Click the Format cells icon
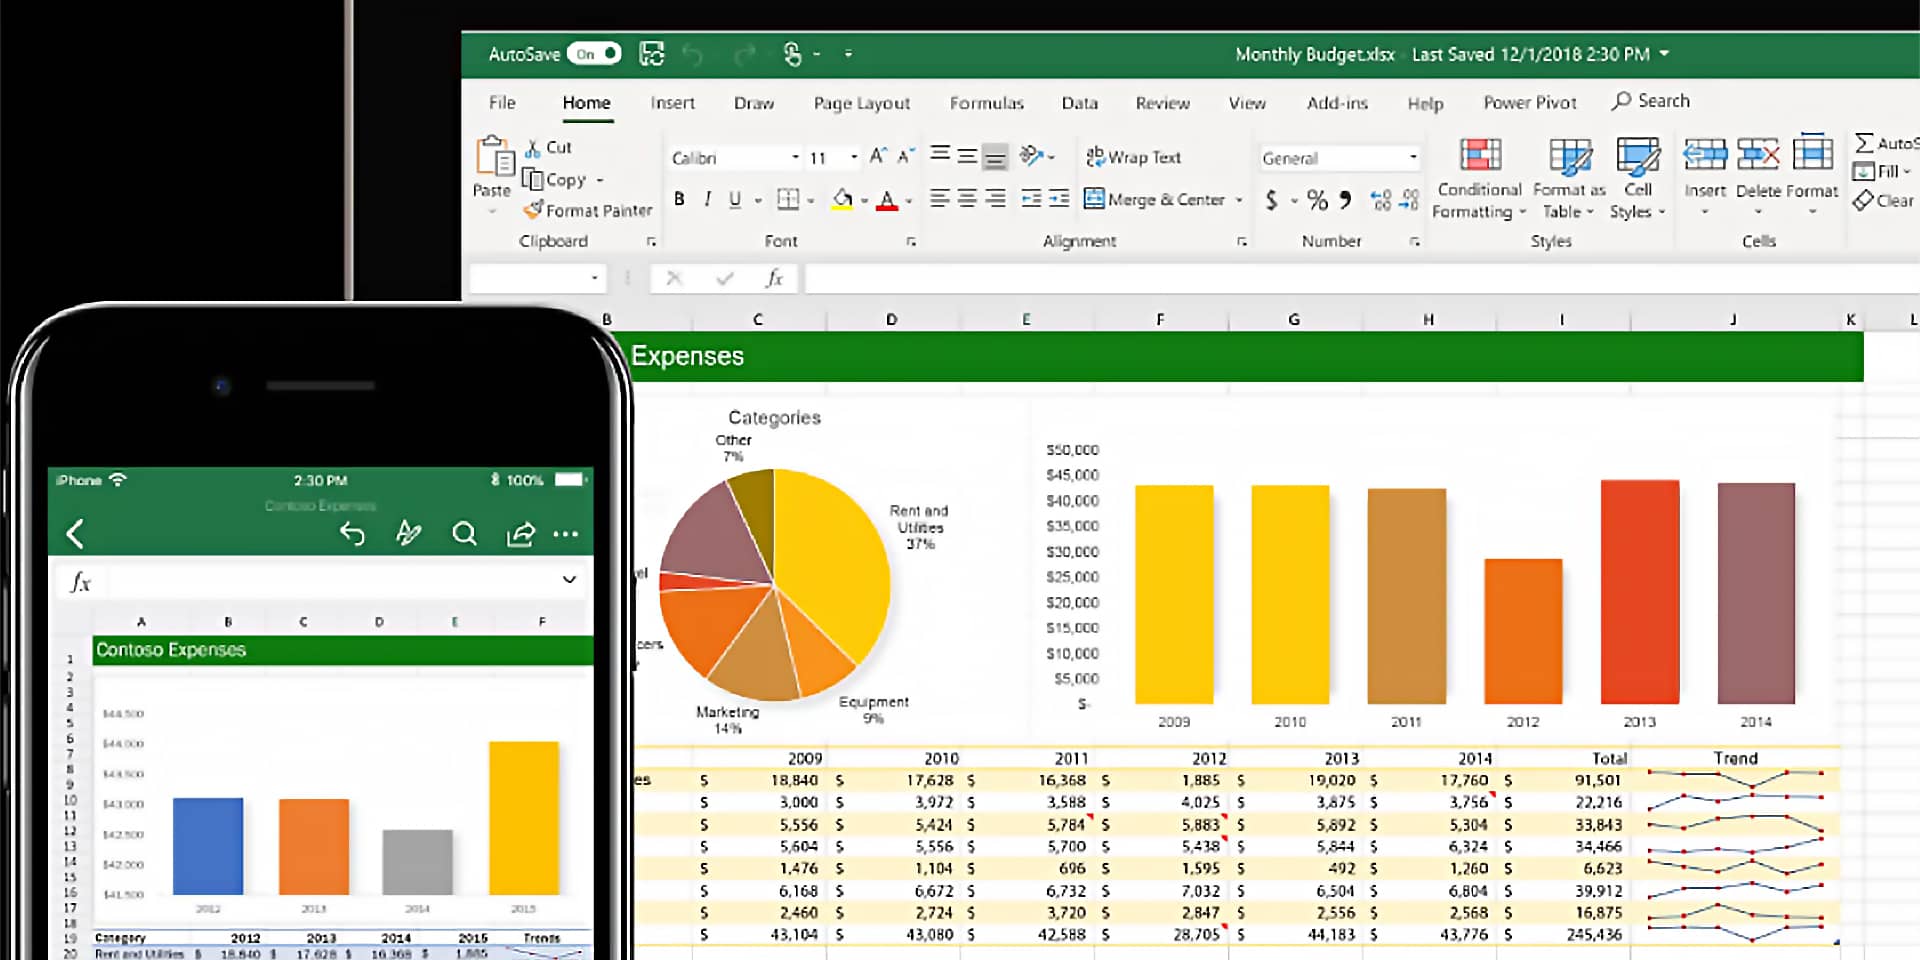Screen dimensions: 1920x960 [x=1812, y=154]
